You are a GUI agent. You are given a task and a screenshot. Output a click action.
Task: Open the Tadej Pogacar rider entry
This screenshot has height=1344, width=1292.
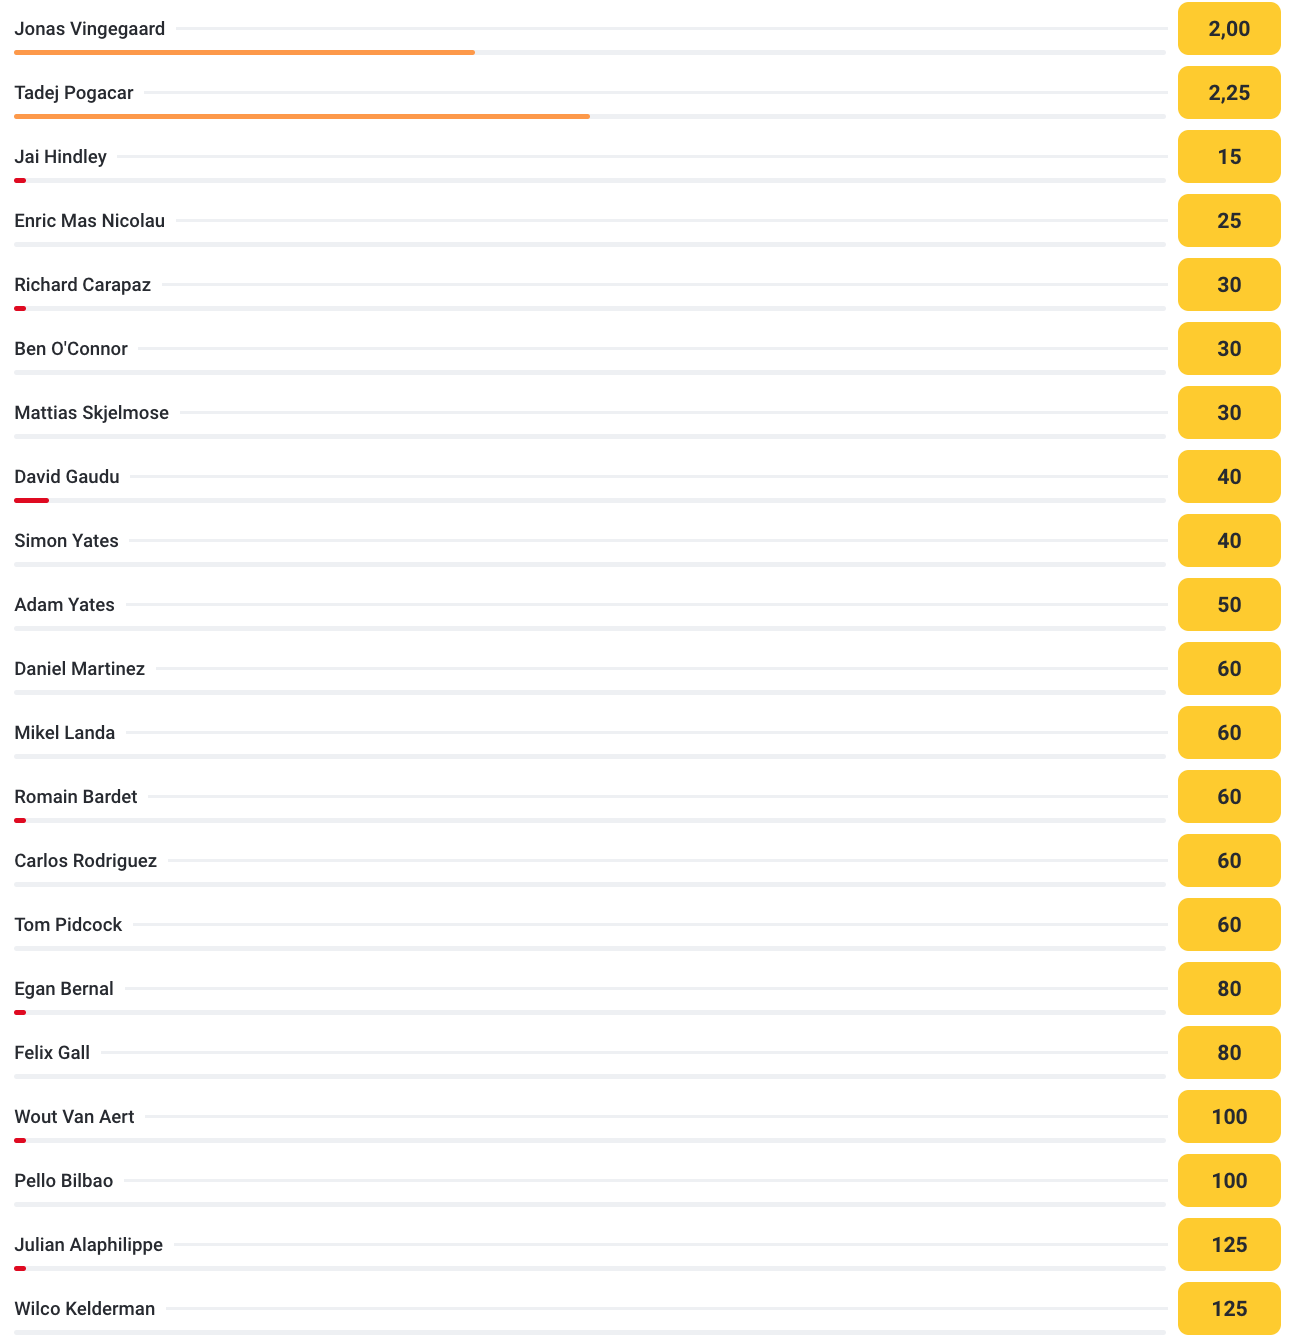pyautogui.click(x=74, y=93)
